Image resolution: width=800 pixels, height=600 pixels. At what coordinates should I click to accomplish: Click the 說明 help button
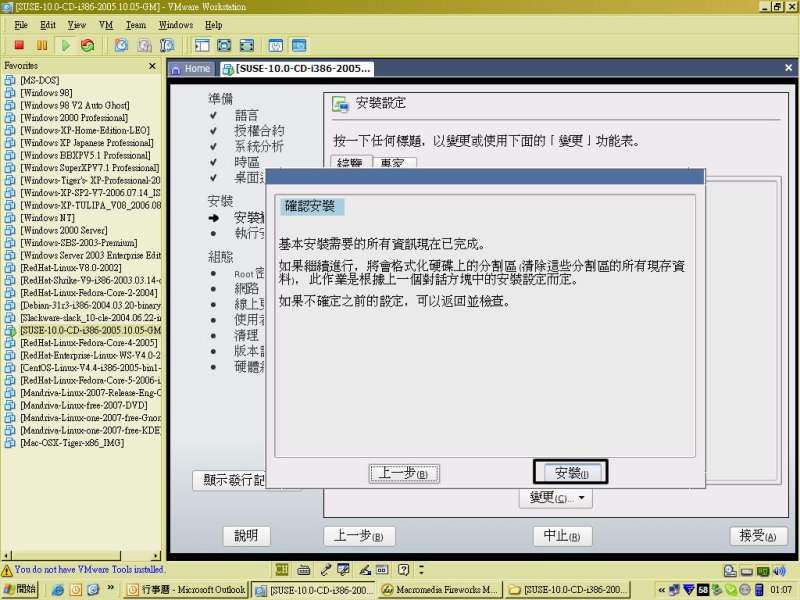point(246,536)
